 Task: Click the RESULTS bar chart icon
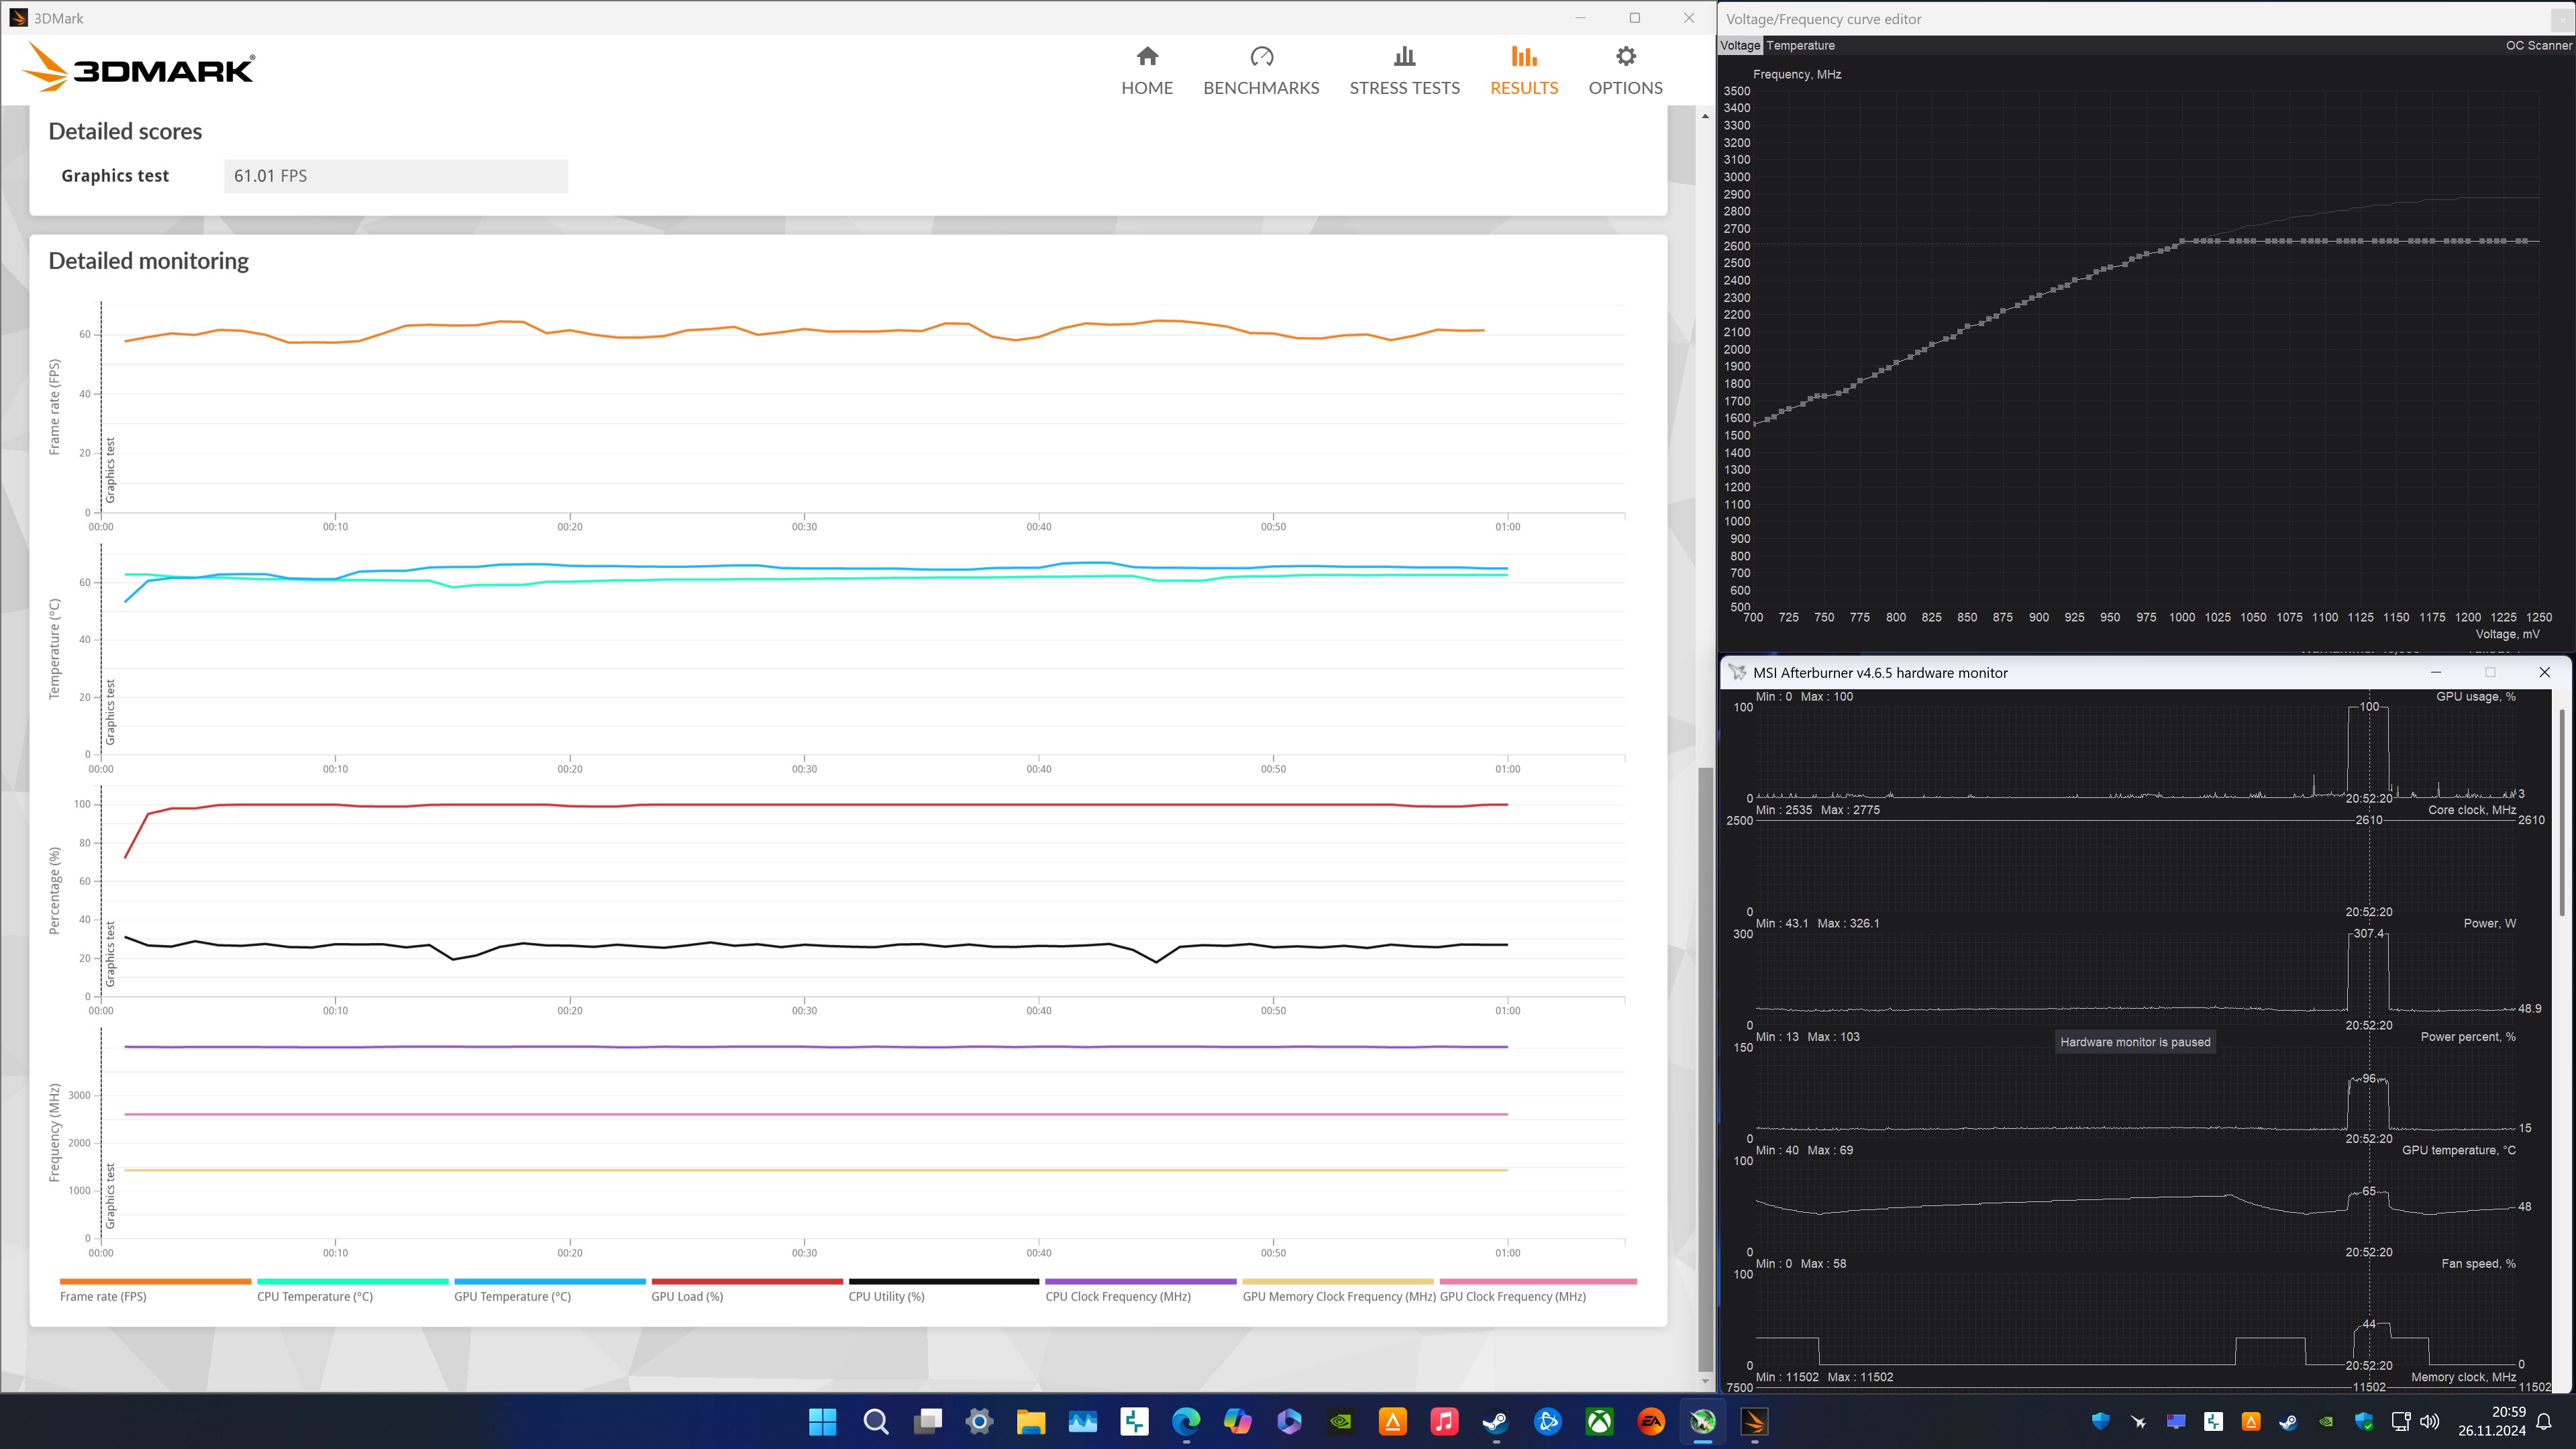1523,57
